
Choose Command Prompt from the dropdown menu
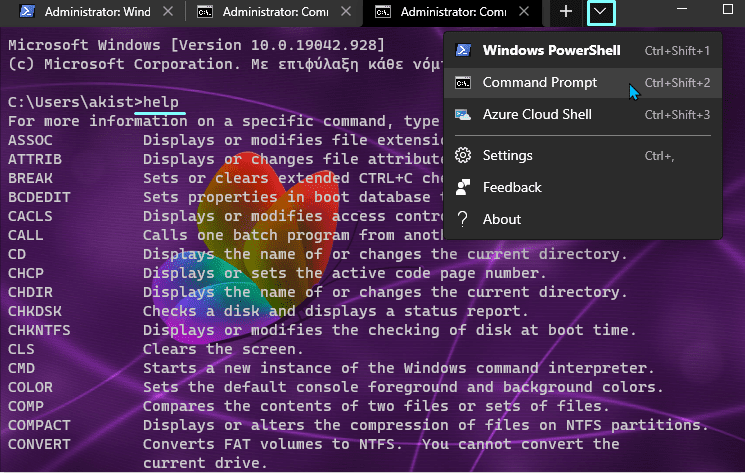583,83
